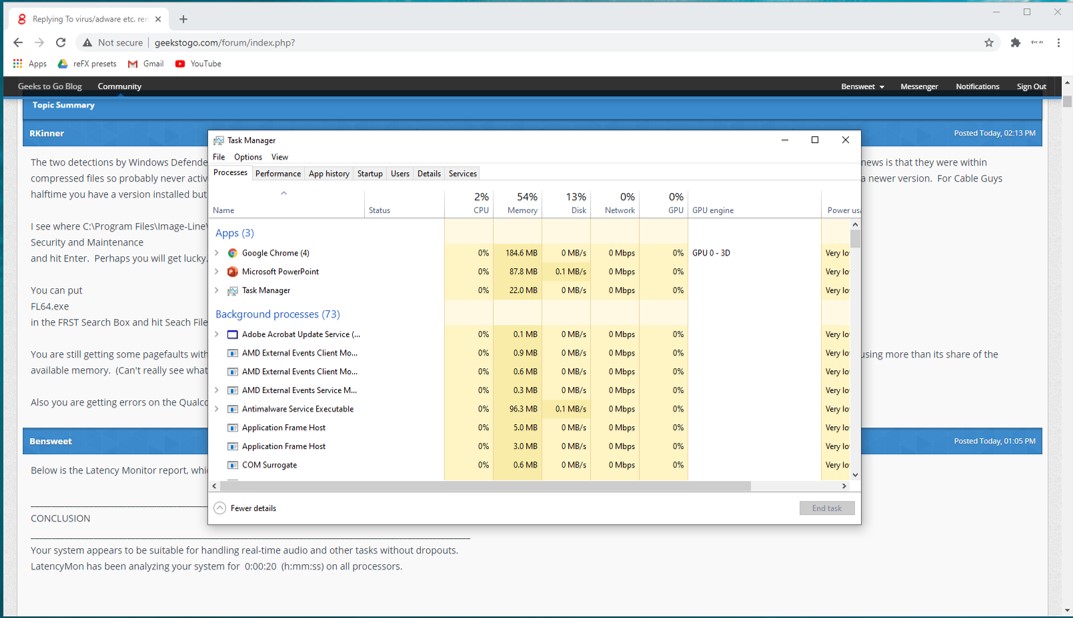Open the Bensweet user dropdown
The width and height of the screenshot is (1073, 618).
coord(862,86)
